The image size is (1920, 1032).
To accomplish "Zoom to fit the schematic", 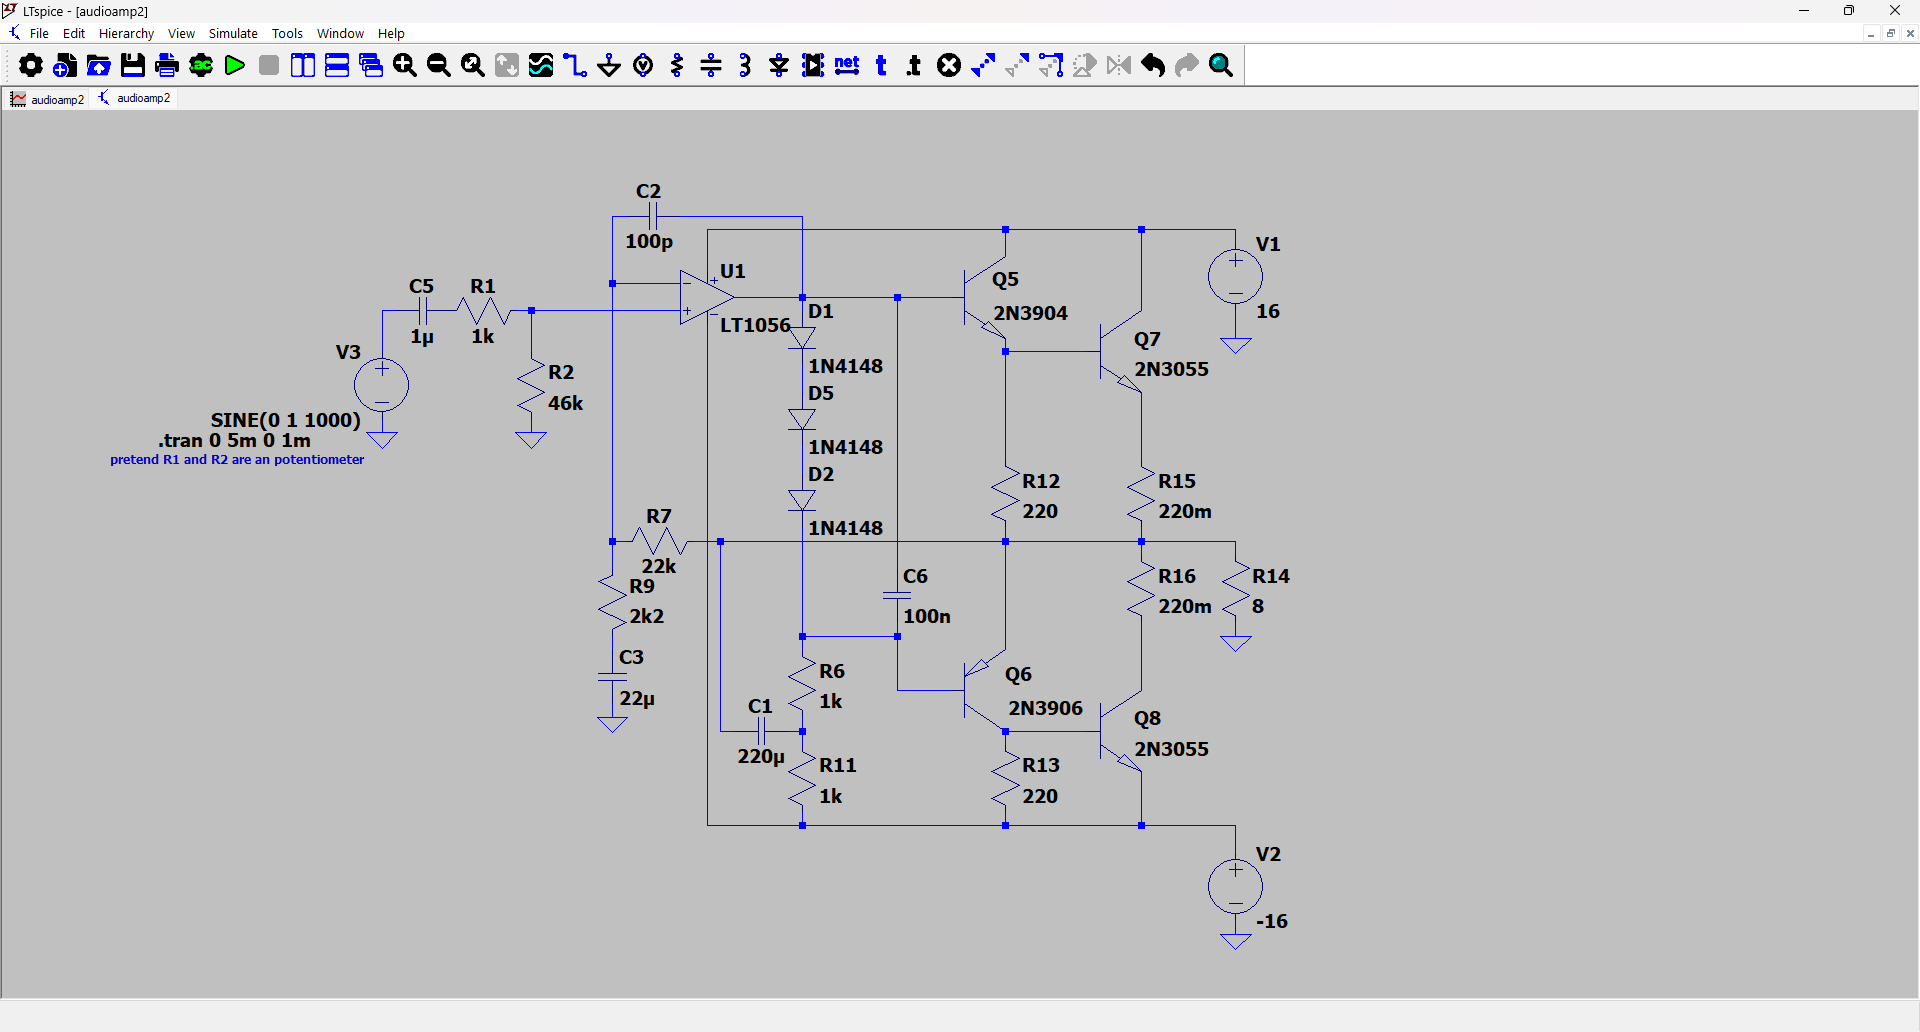I will point(473,66).
